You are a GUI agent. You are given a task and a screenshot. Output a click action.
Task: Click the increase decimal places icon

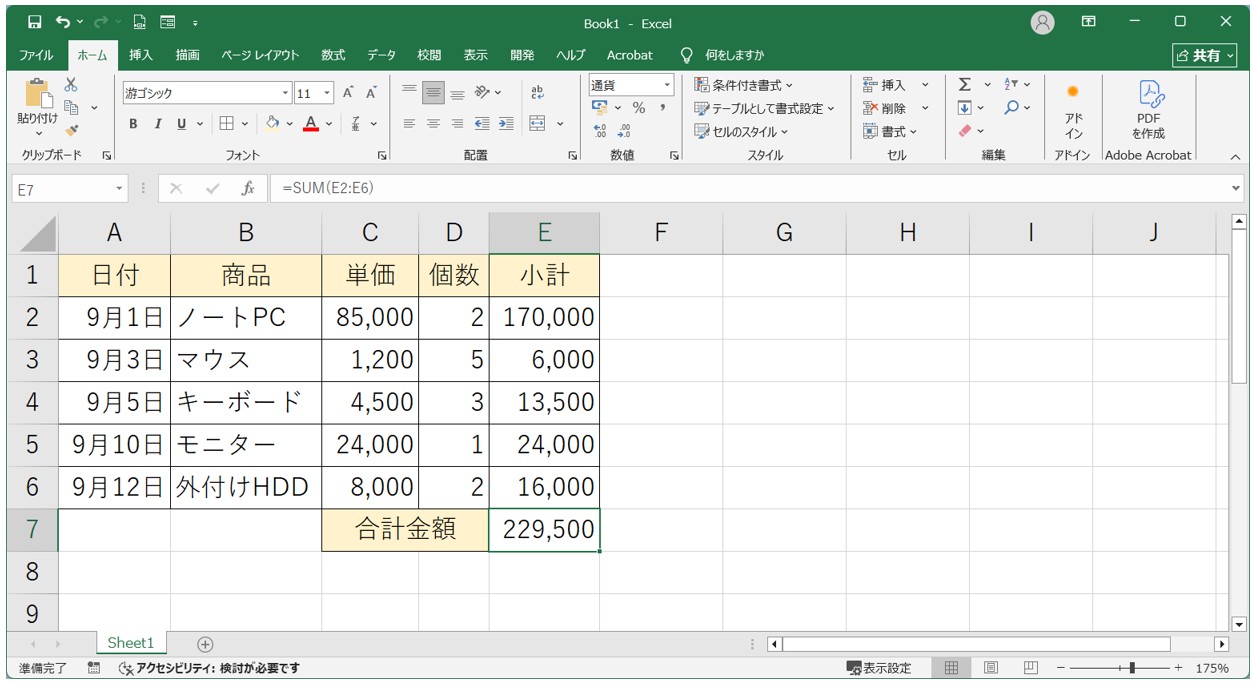tap(600, 130)
